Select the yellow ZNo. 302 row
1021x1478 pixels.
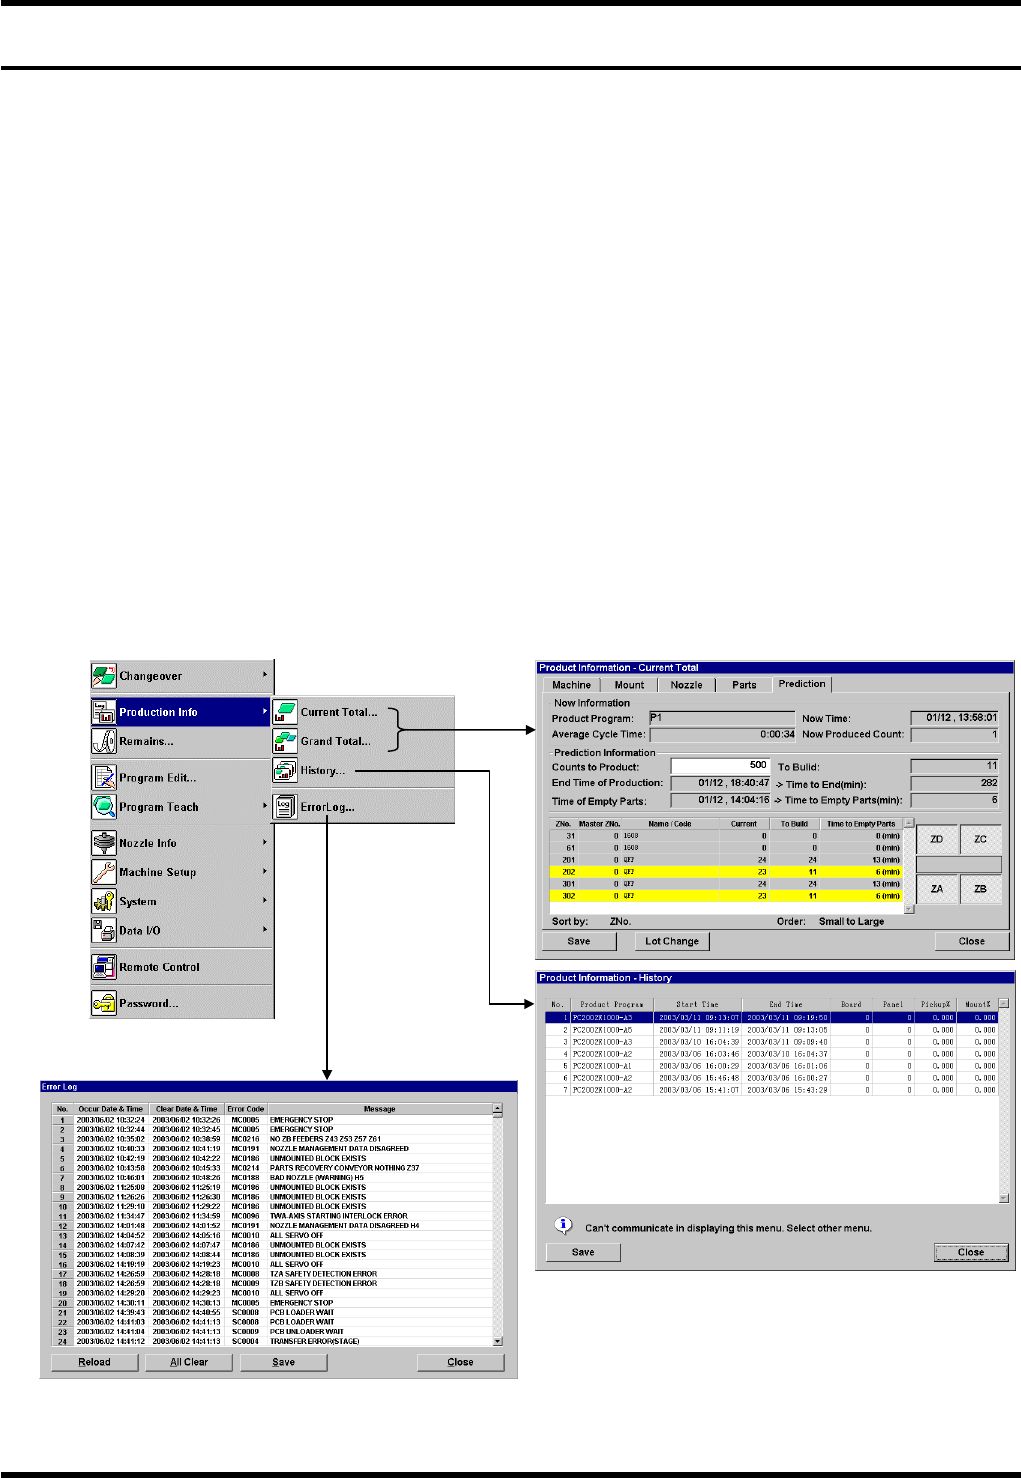point(726,896)
